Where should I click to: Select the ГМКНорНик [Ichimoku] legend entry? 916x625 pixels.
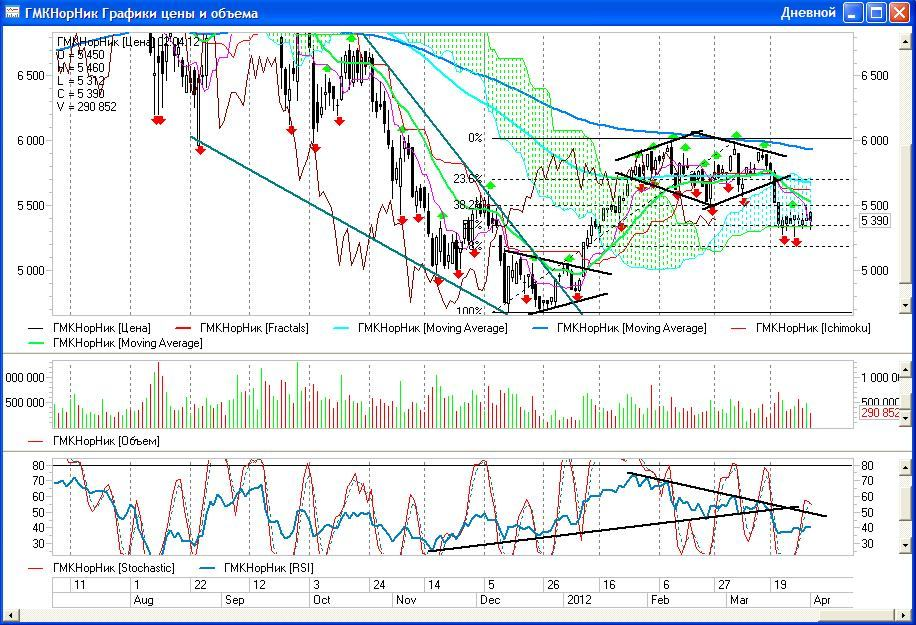(801, 328)
